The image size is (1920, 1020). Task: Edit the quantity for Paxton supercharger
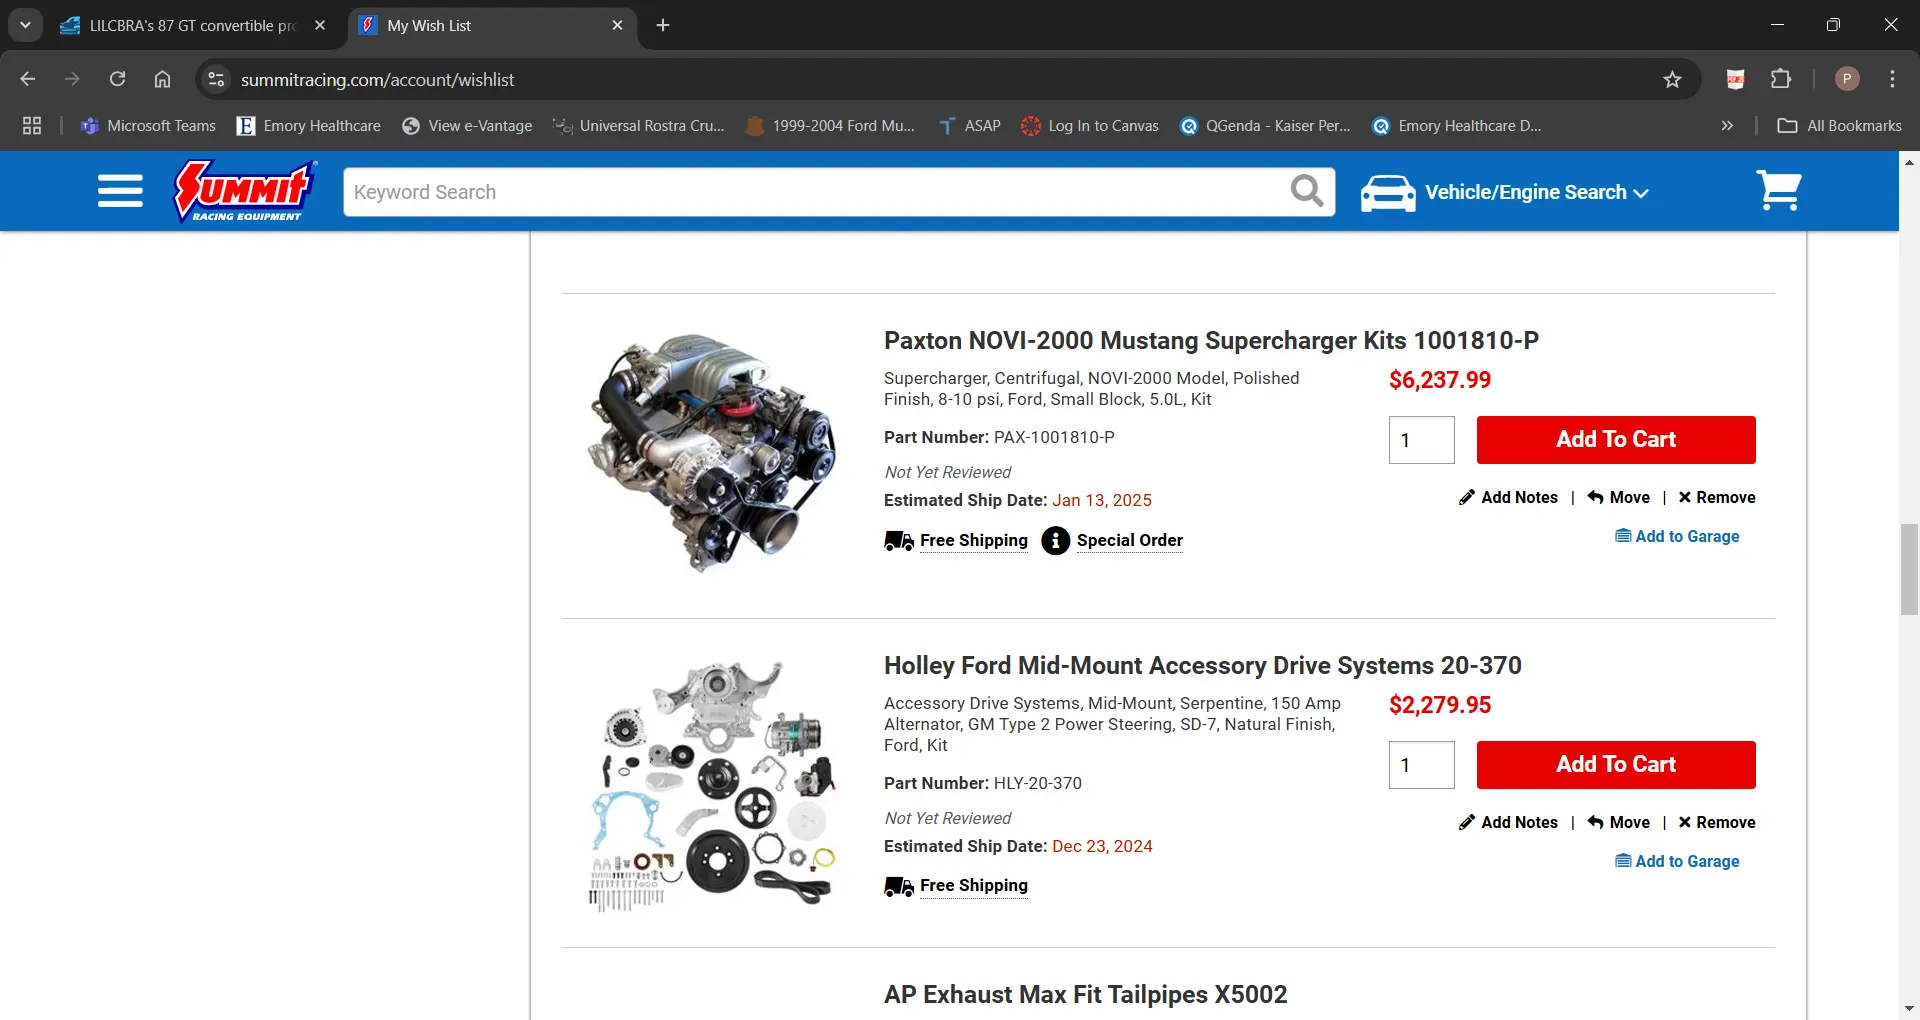(1421, 440)
